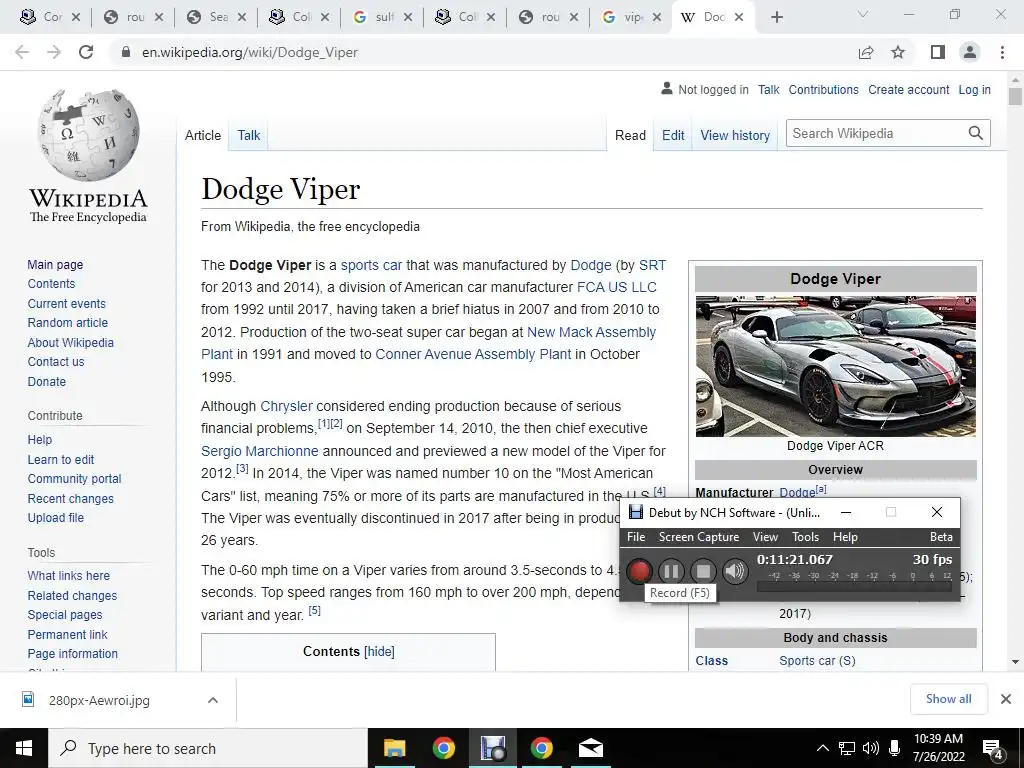Open the Mail app from taskbar
Viewport: 1024px width, 768px height.
pyautogui.click(x=591, y=748)
